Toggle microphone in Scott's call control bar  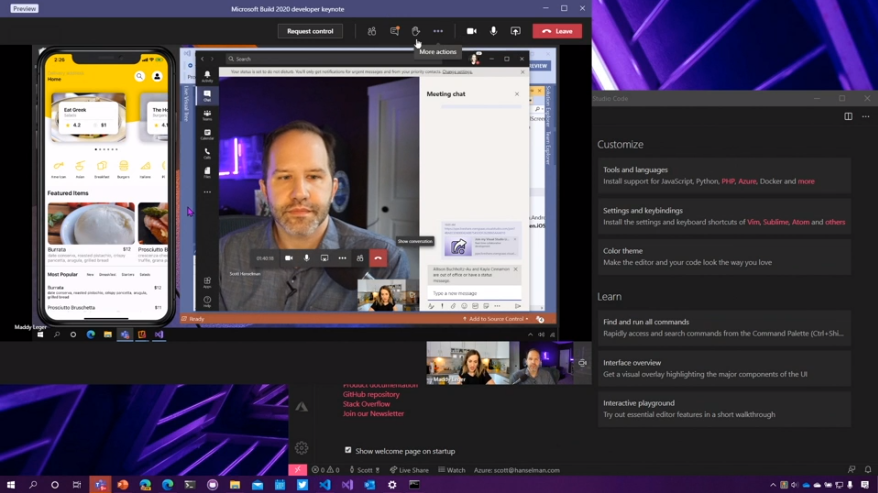306,258
